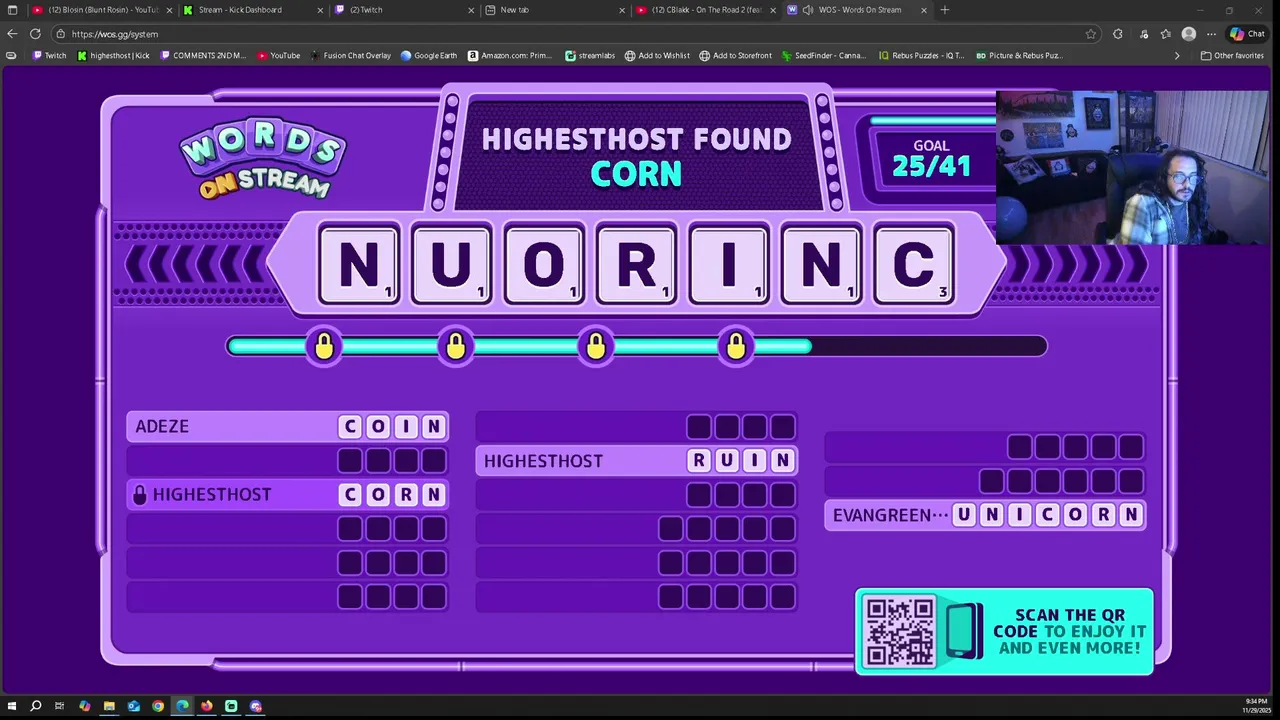Add this page to favorites star icon

(x=1091, y=34)
